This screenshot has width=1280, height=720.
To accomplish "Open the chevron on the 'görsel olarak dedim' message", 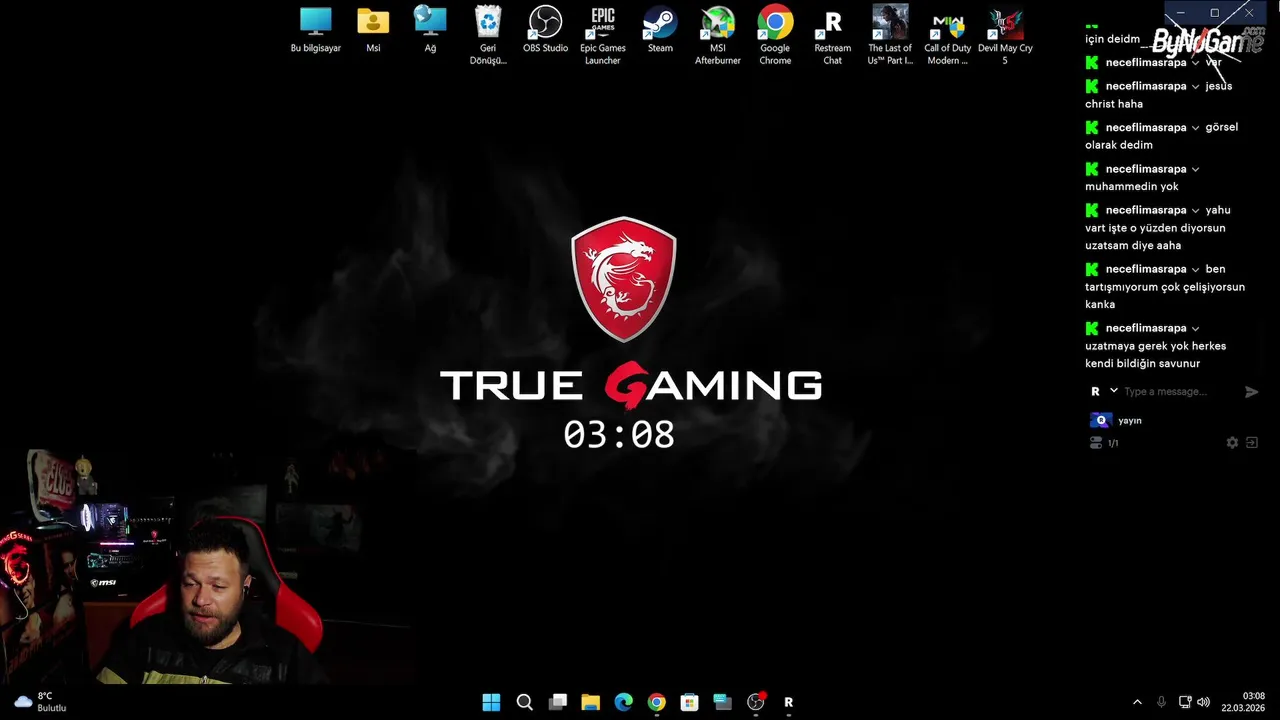I will coord(1195,128).
